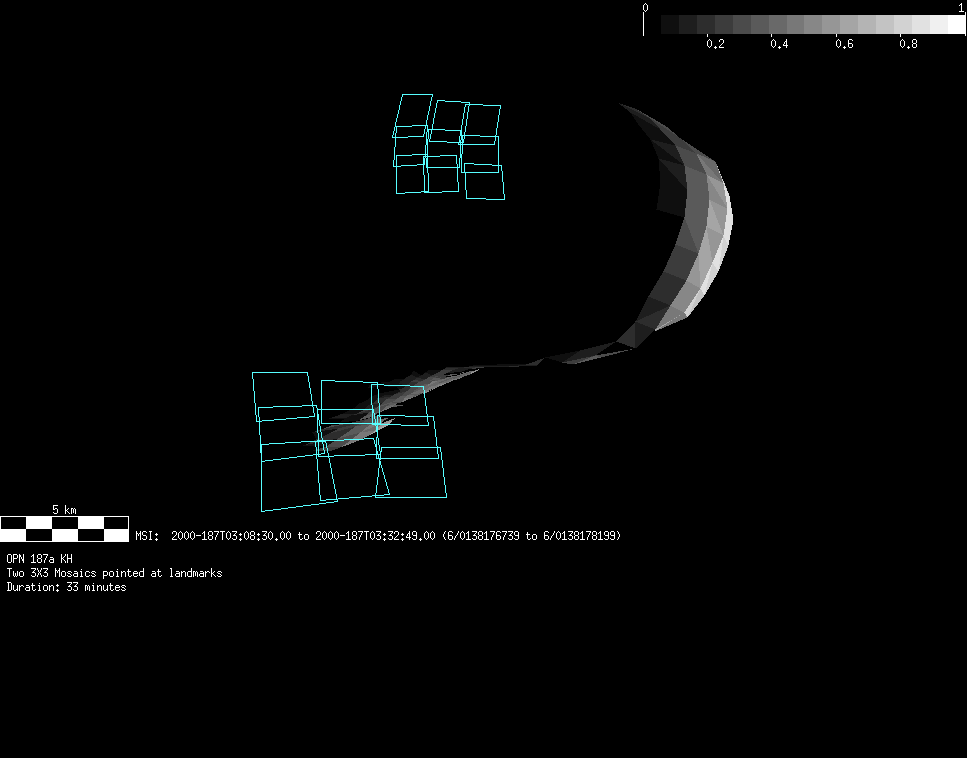Click the darkest swatch of the grayscale colorbar

(670, 25)
